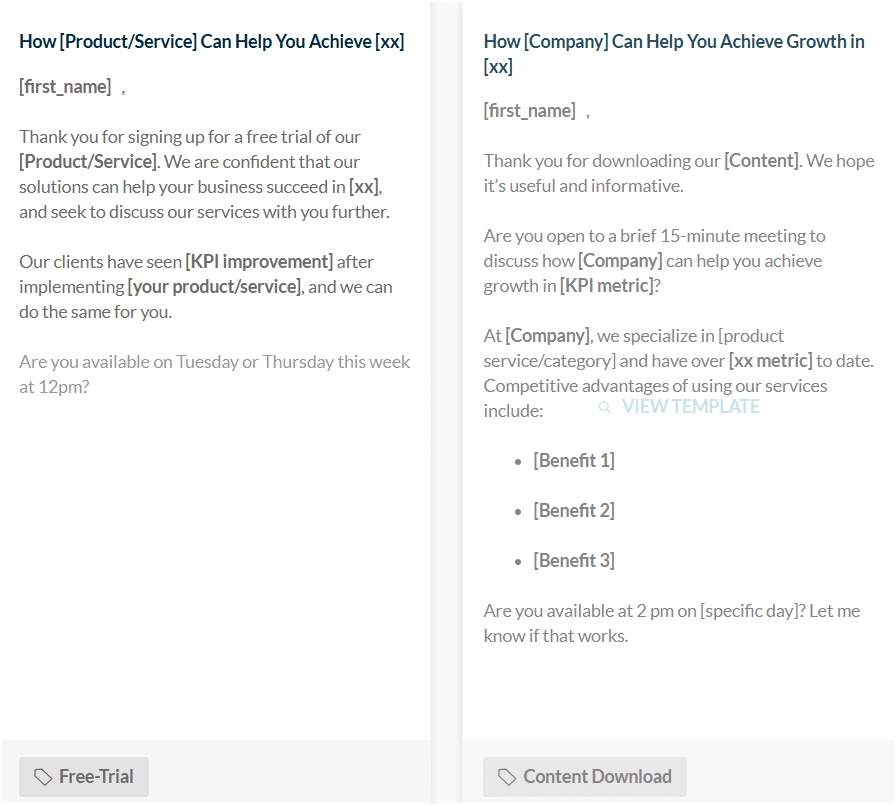Click the [first_name] placeholder in the right template
This screenshot has height=805, width=896.
(x=530, y=111)
